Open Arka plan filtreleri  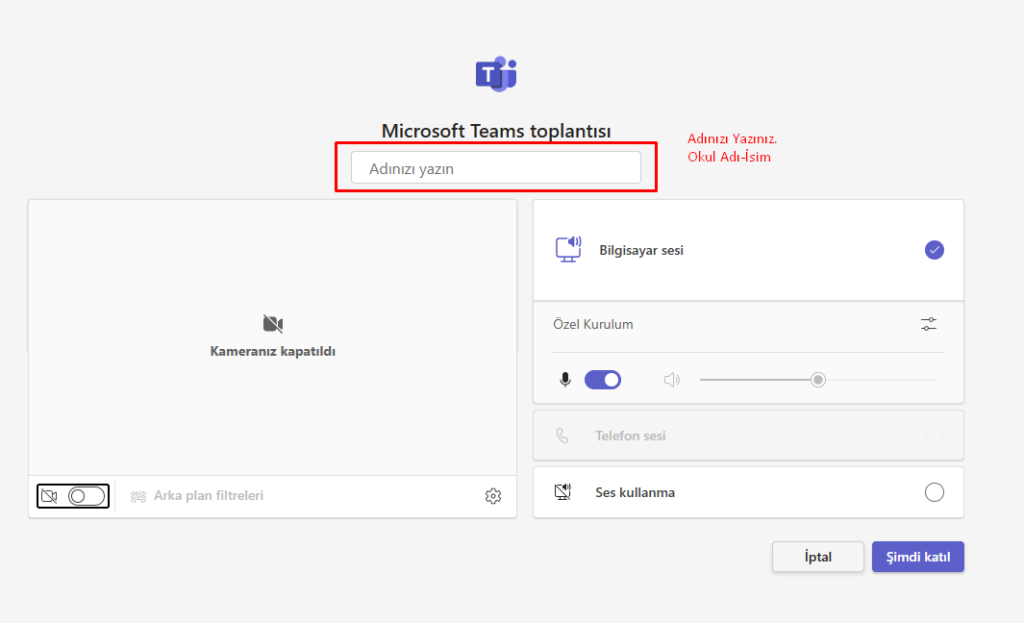click(208, 496)
